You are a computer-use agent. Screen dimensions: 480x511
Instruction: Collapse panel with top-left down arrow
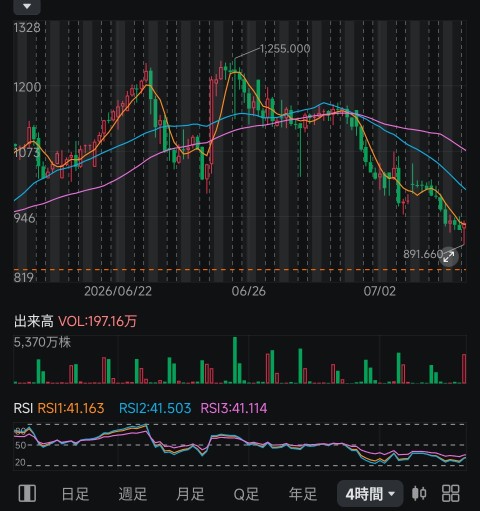click(x=27, y=7)
